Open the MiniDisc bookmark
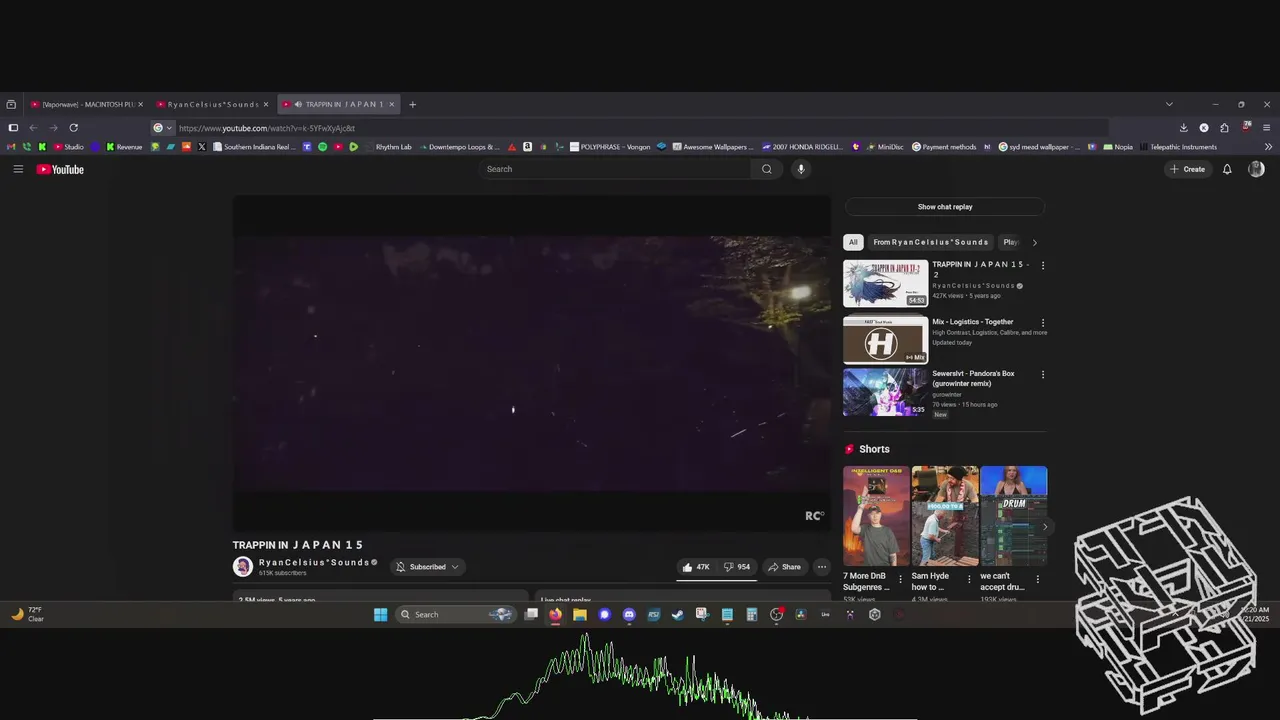This screenshot has width=1280, height=720. (x=884, y=147)
